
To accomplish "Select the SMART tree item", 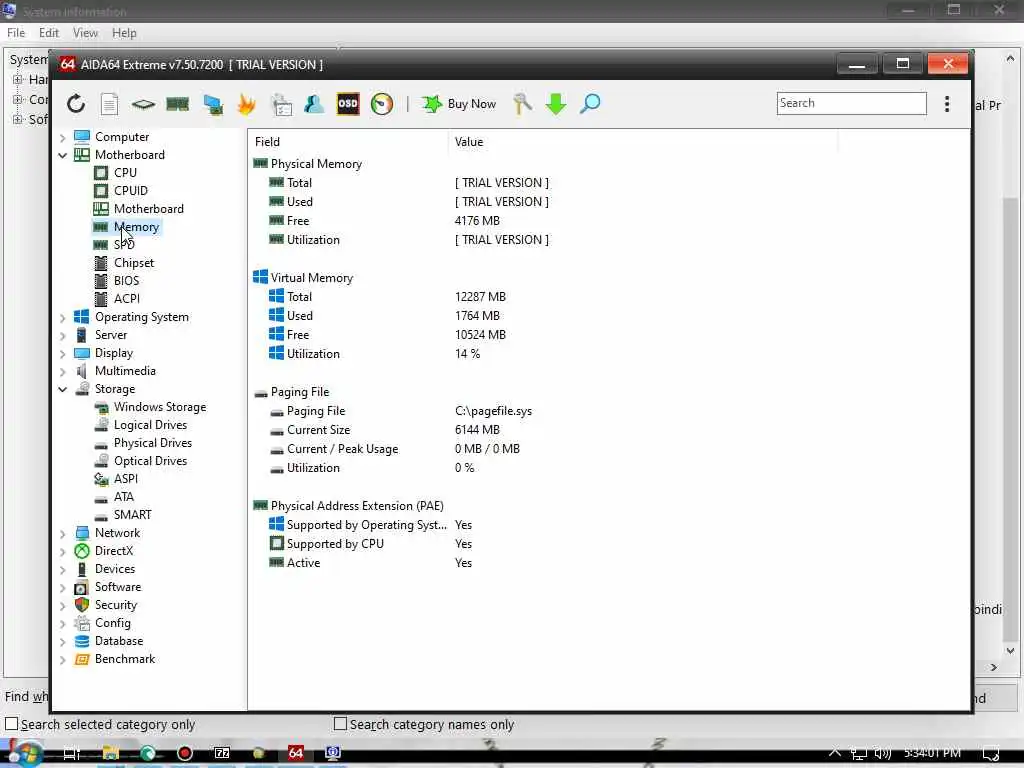I will 133,515.
